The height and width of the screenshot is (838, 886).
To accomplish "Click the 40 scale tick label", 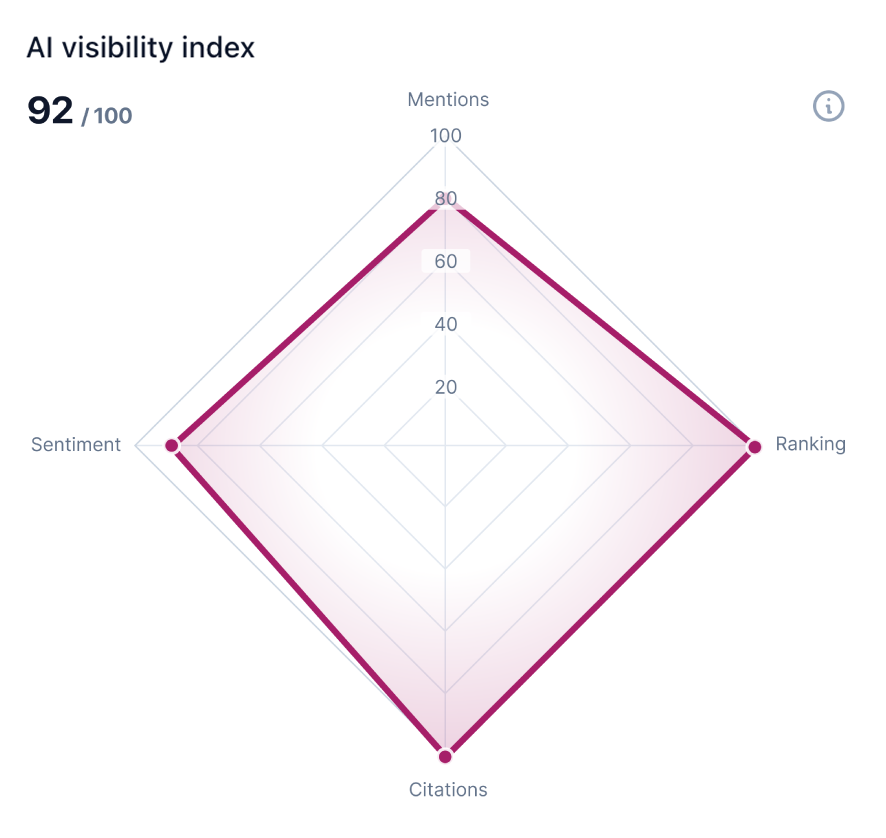I will (445, 324).
